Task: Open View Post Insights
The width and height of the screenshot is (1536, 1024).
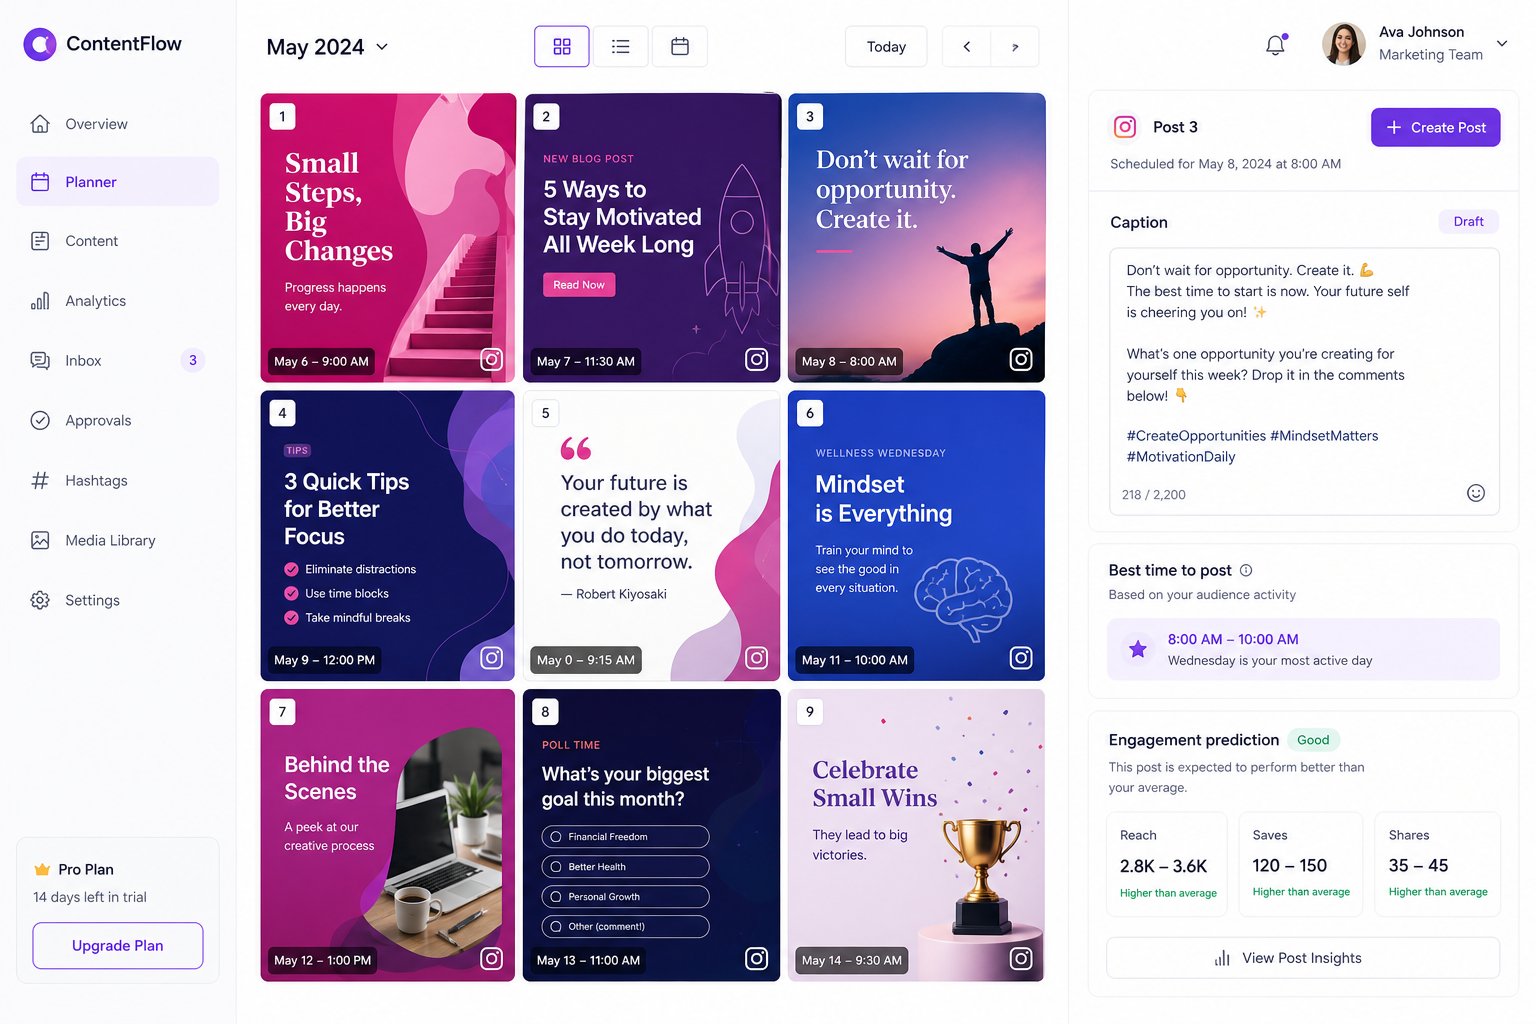Action: (1302, 958)
